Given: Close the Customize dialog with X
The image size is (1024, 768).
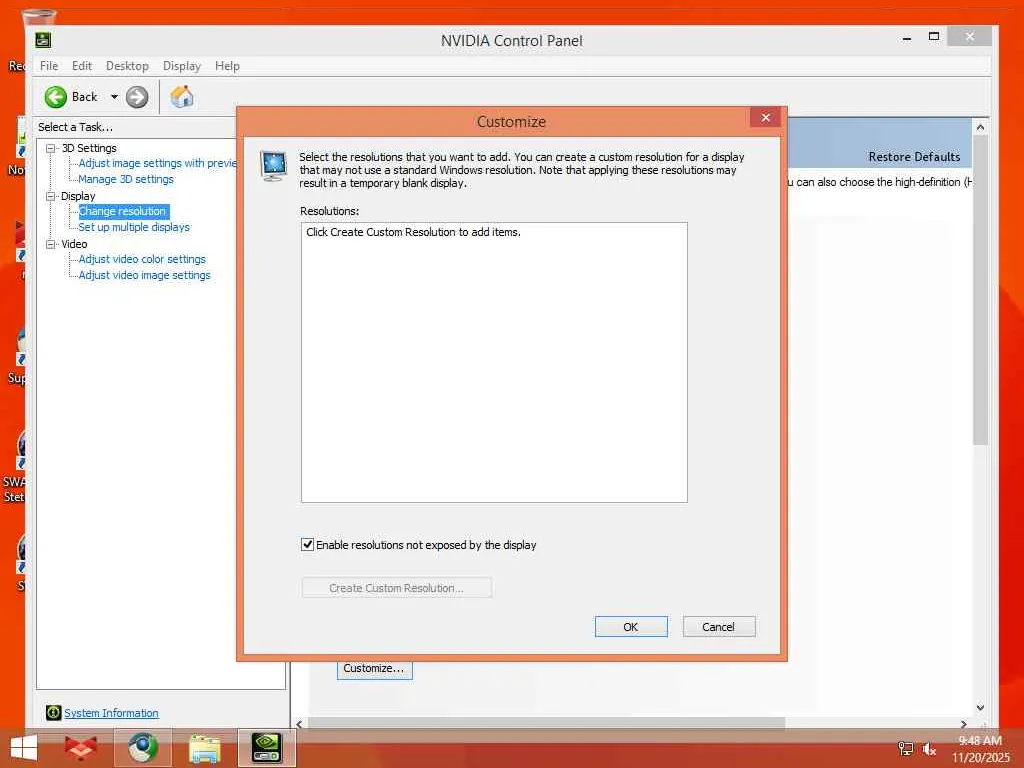Looking at the screenshot, I should click(x=765, y=118).
